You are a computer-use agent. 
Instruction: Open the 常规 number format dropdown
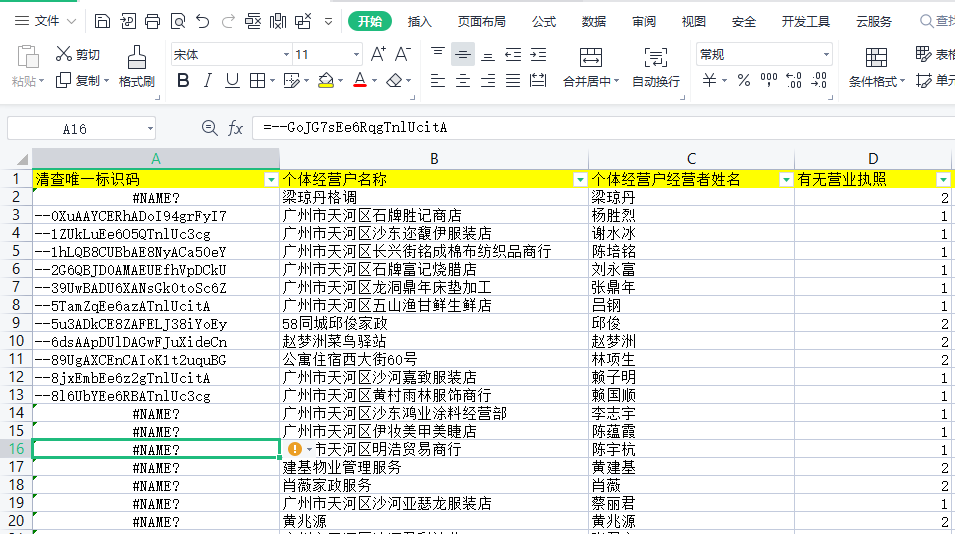[826, 55]
